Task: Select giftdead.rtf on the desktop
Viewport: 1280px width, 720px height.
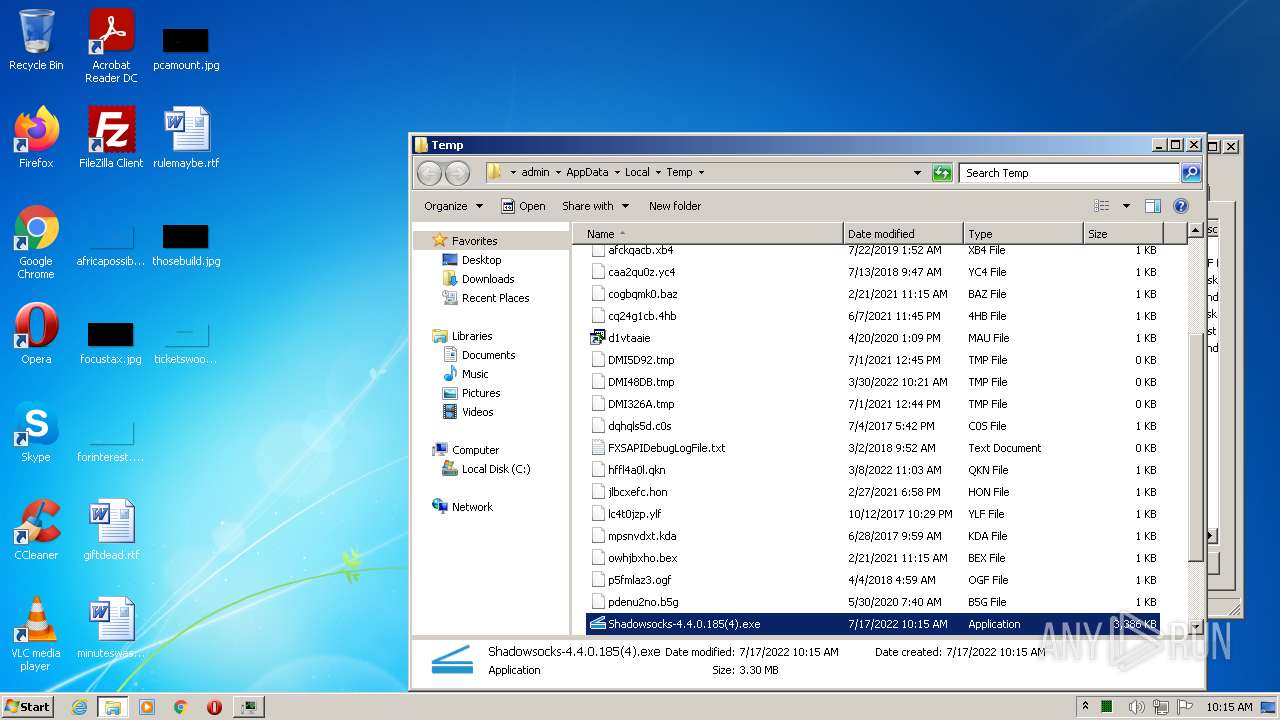Action: [111, 530]
